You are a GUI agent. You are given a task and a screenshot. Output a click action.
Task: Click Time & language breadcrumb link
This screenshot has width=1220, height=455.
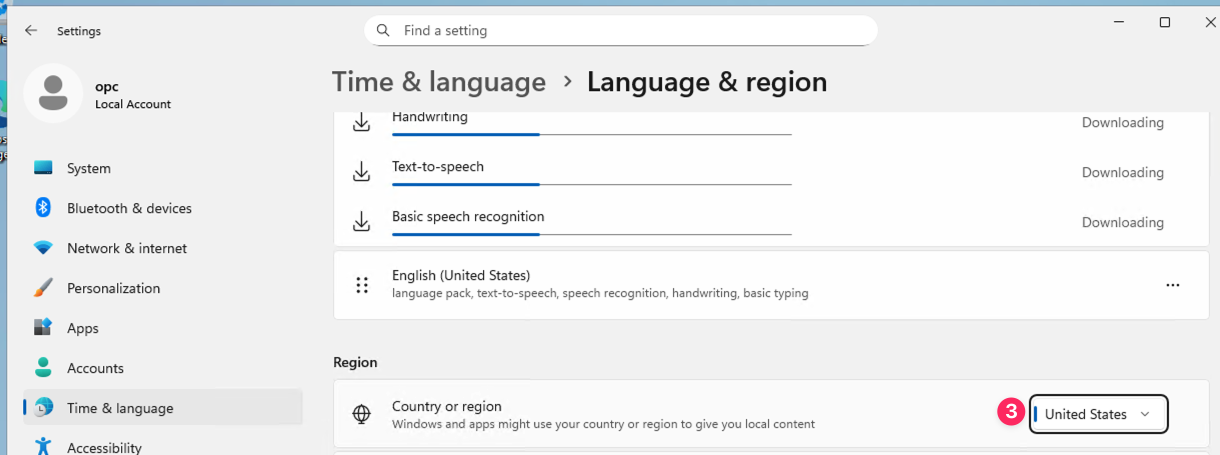tap(439, 82)
